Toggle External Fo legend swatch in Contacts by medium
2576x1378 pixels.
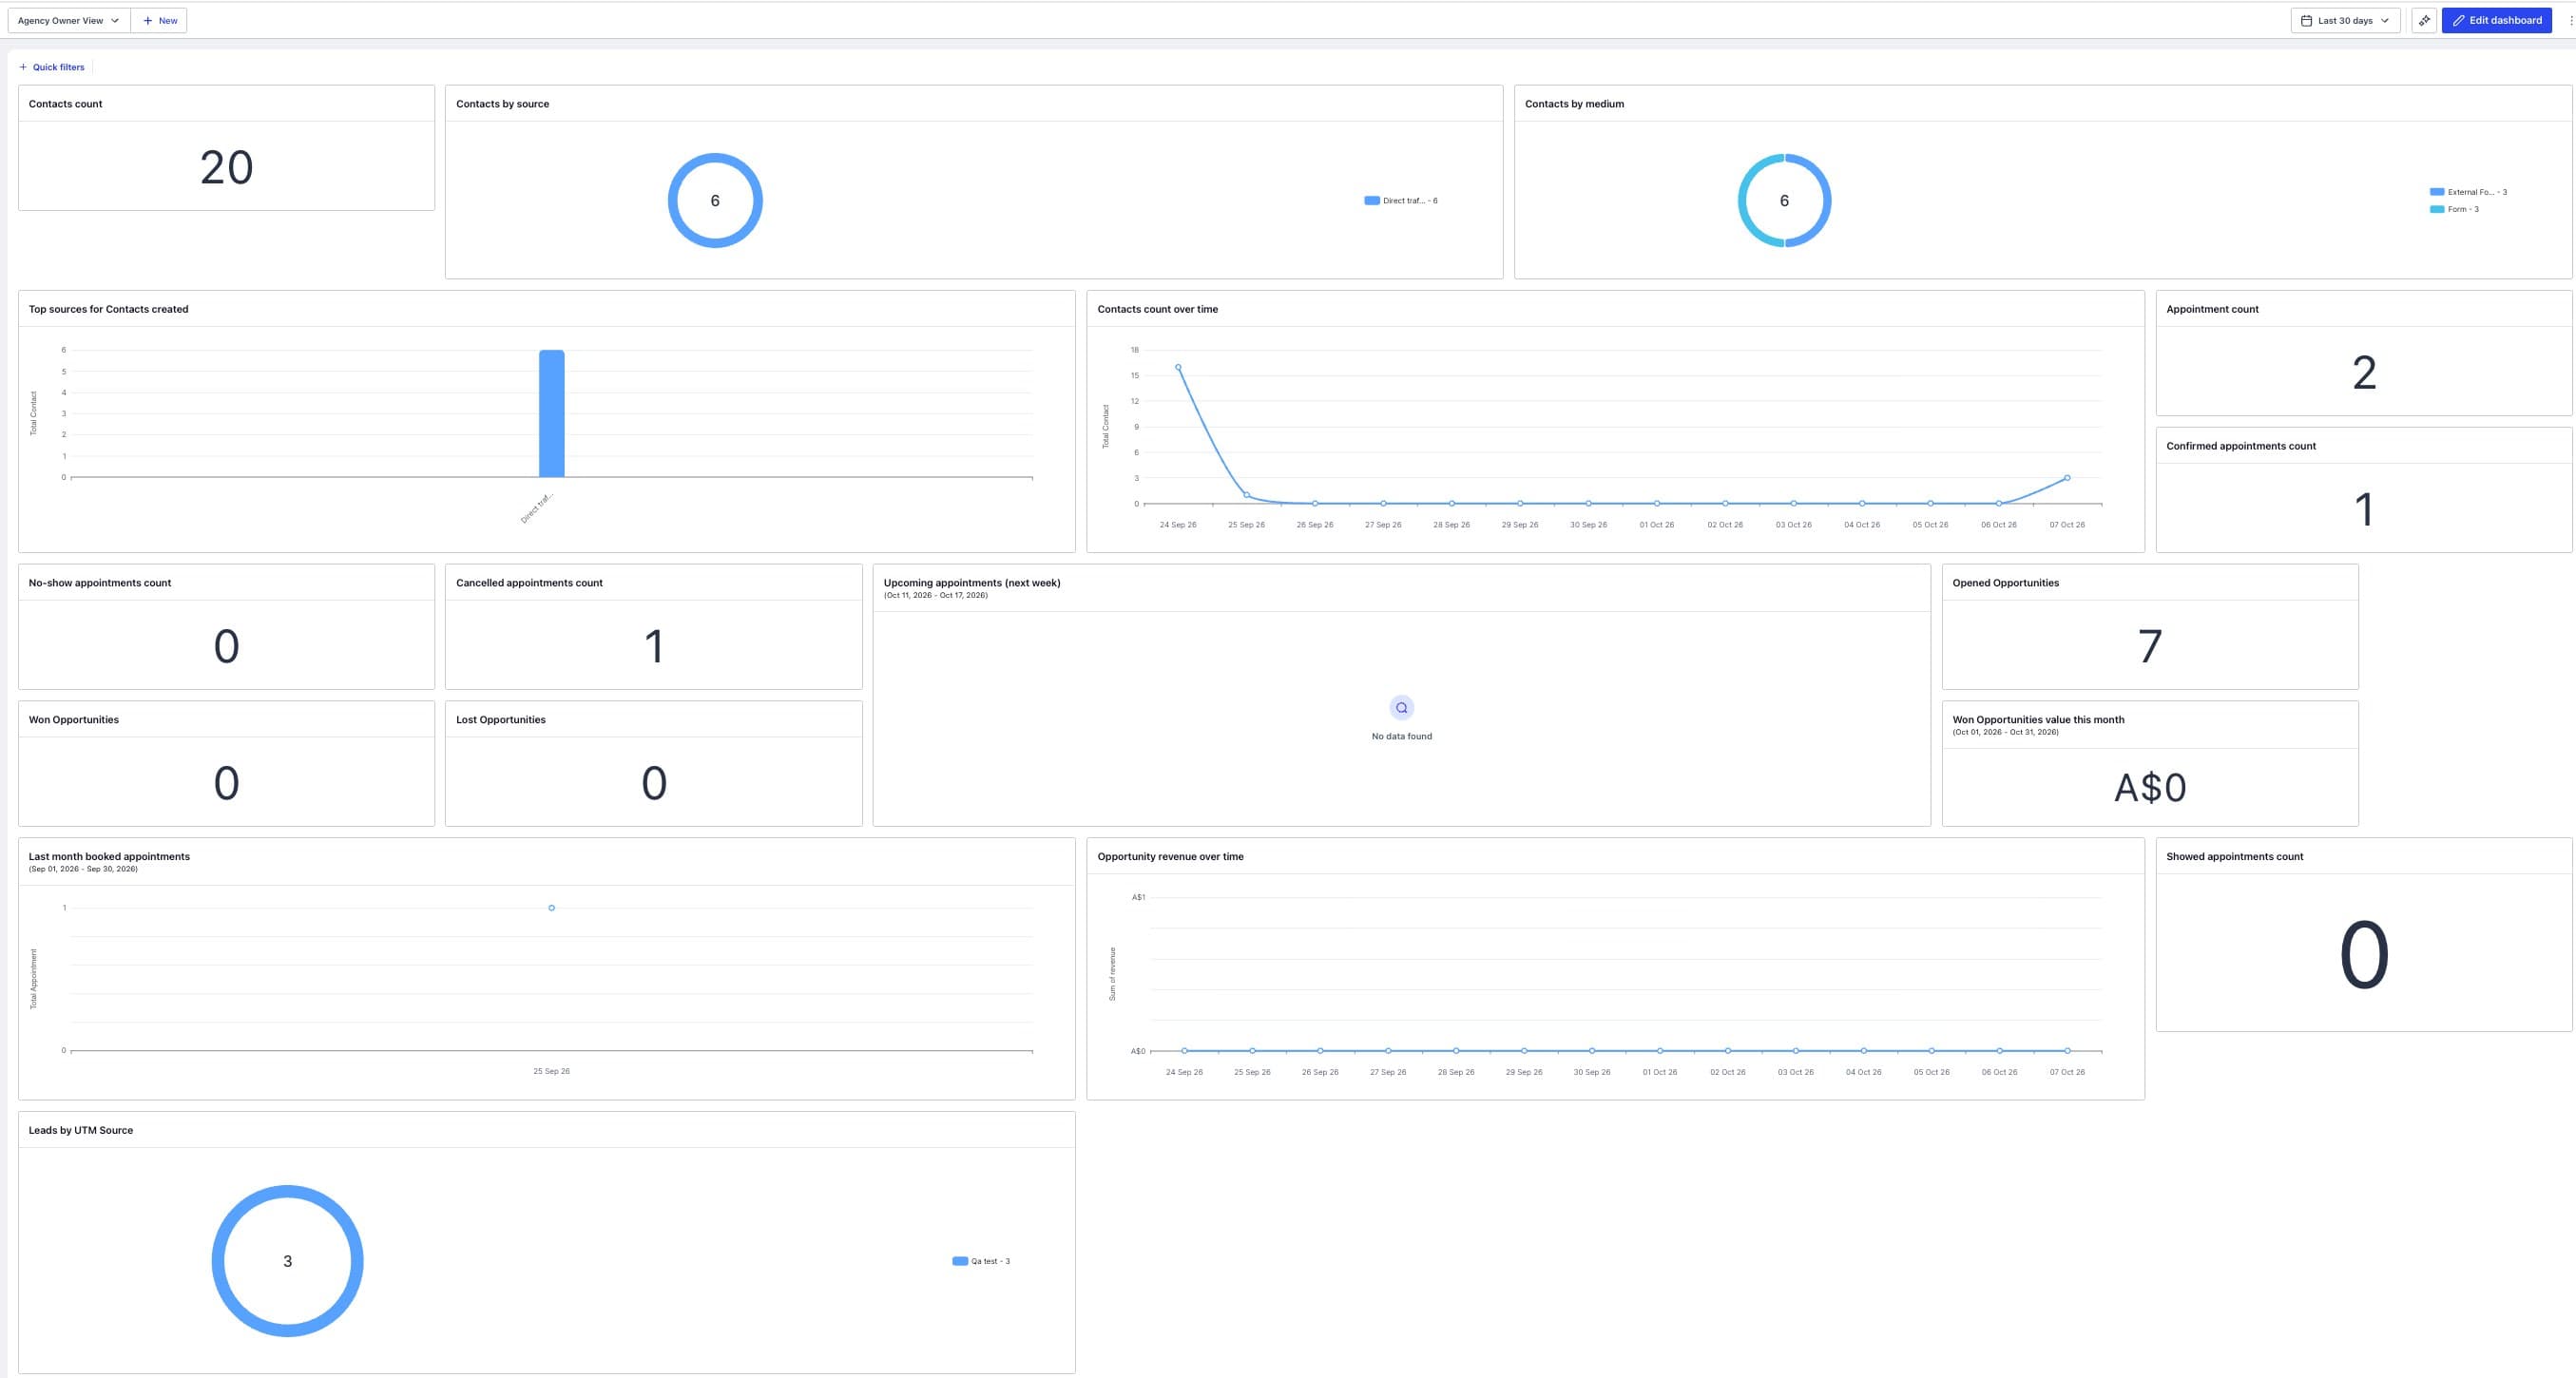pos(2437,192)
